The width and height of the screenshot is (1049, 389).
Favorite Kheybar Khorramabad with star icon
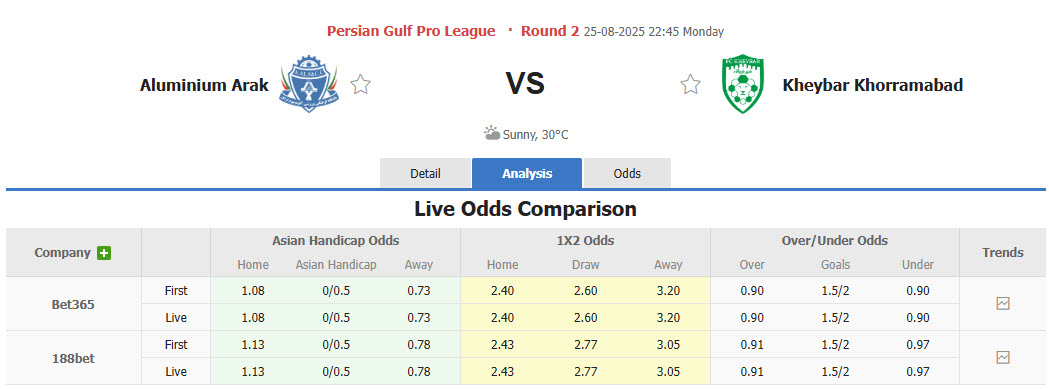690,84
